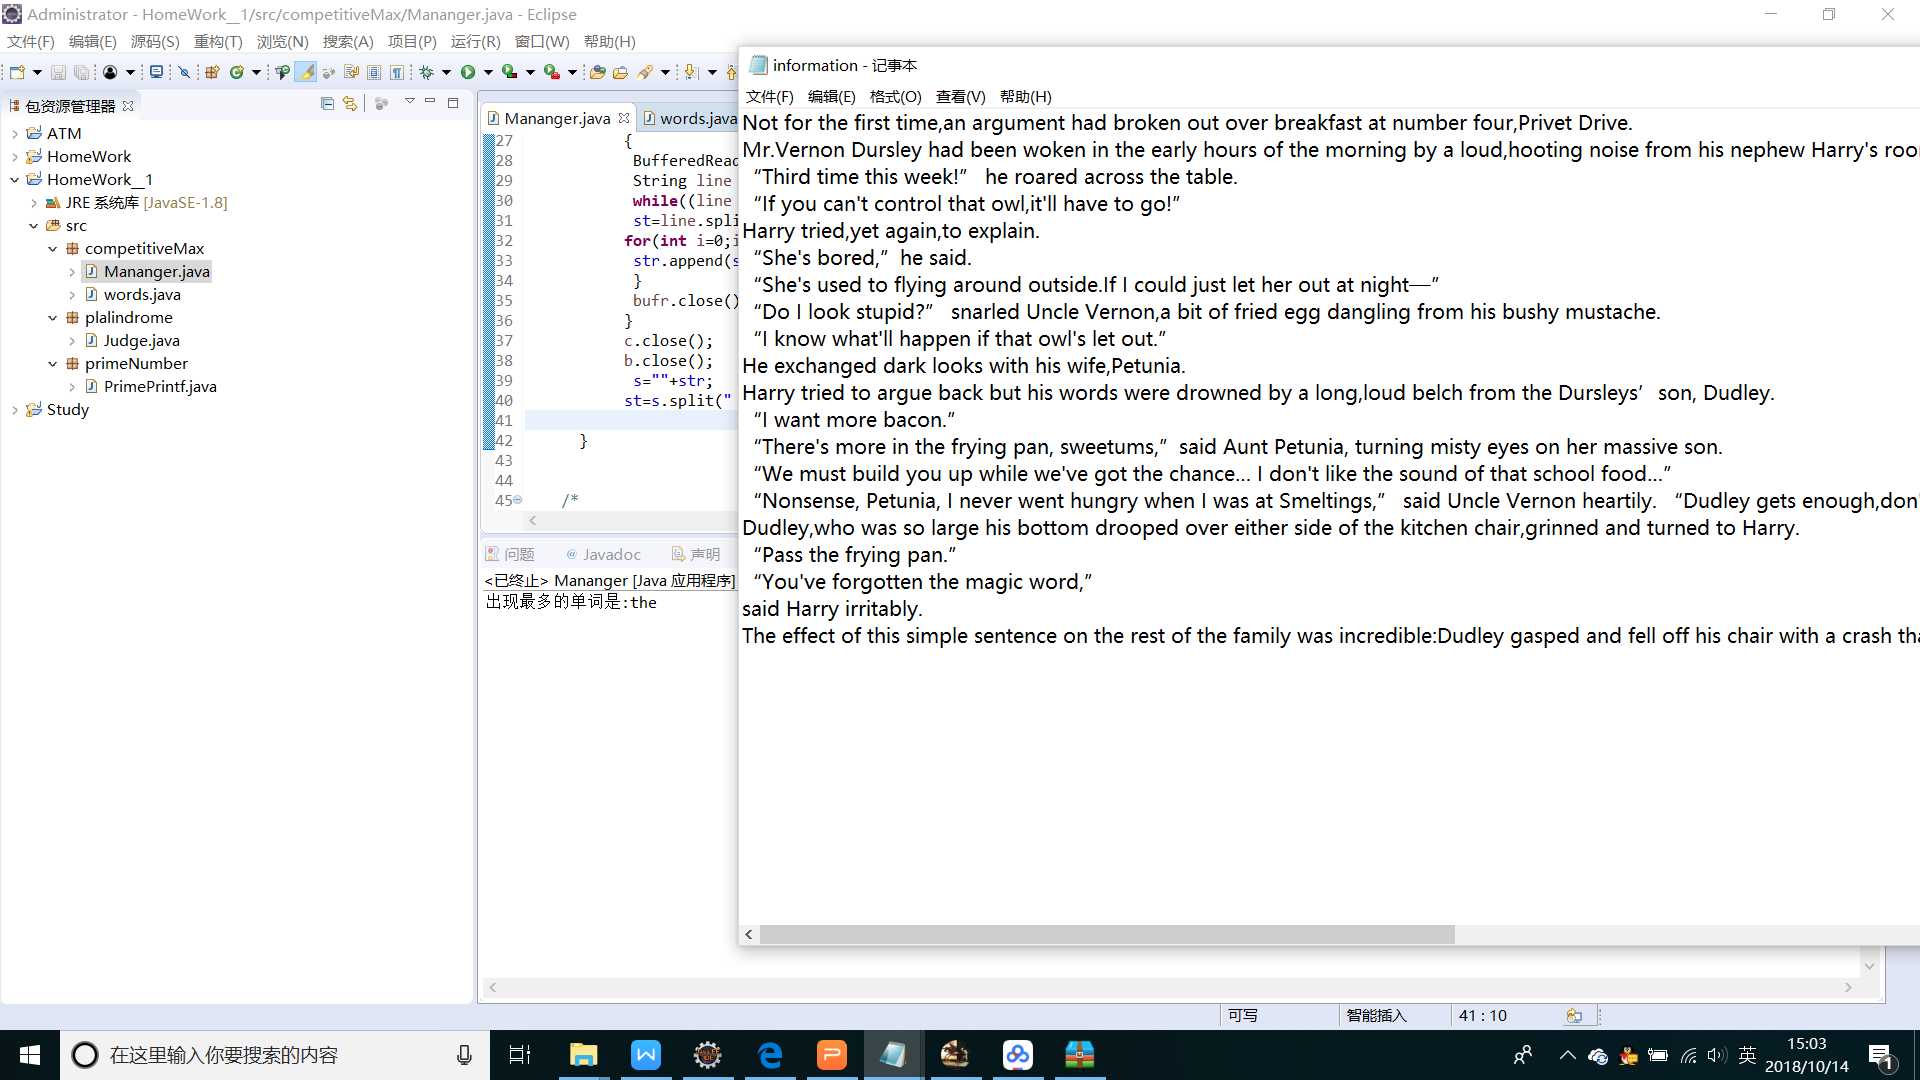Image resolution: width=1920 pixels, height=1080 pixels.
Task: Select the primeNumber package
Action: tap(136, 363)
